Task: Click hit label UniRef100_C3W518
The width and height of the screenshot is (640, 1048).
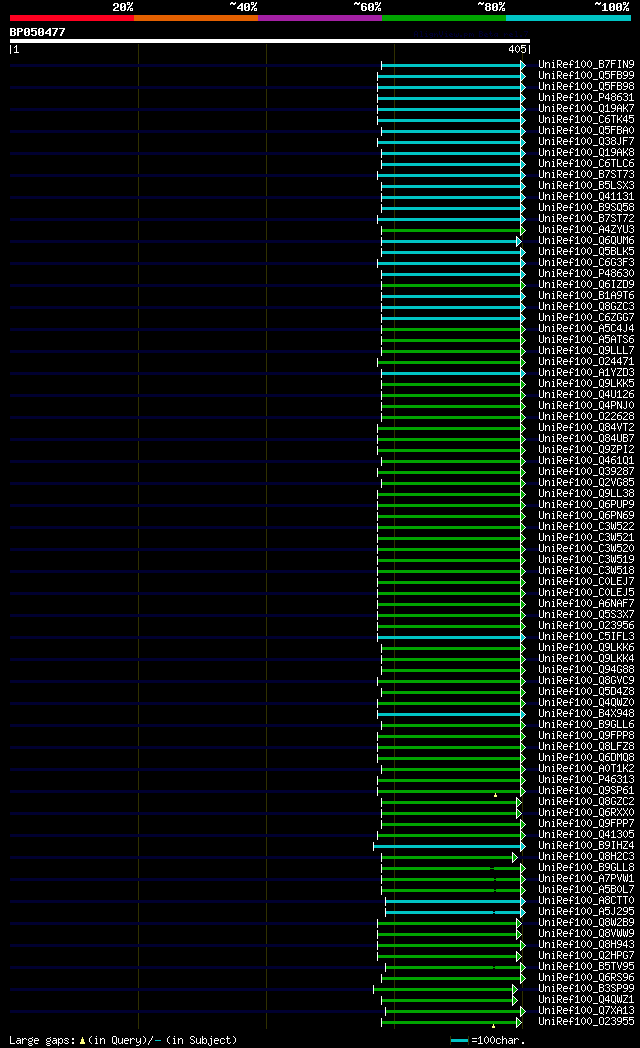Action: point(587,570)
